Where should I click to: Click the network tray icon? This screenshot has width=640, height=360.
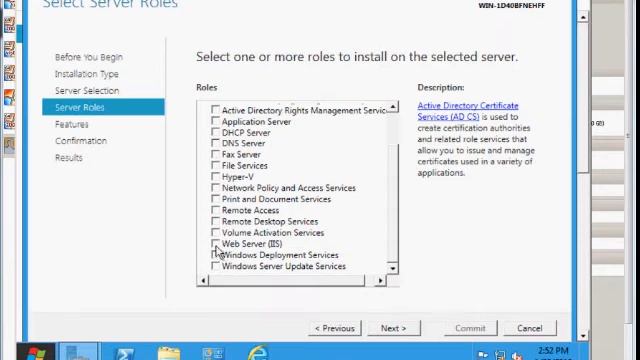(x=500, y=355)
